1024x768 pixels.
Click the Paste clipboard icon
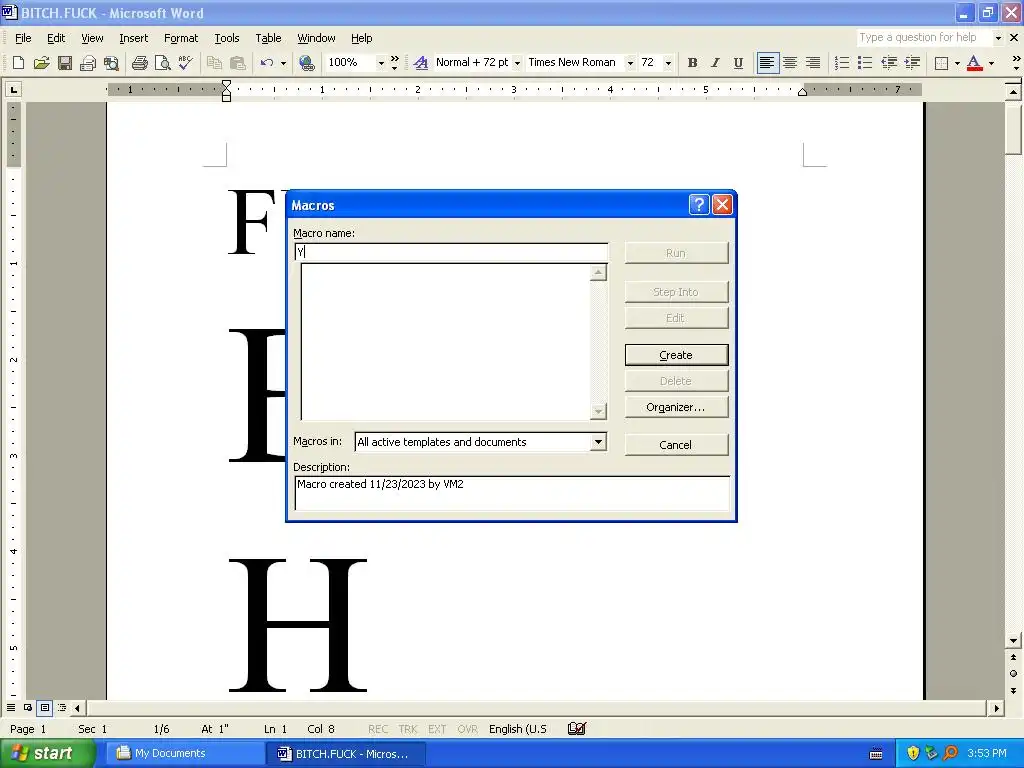(x=238, y=63)
